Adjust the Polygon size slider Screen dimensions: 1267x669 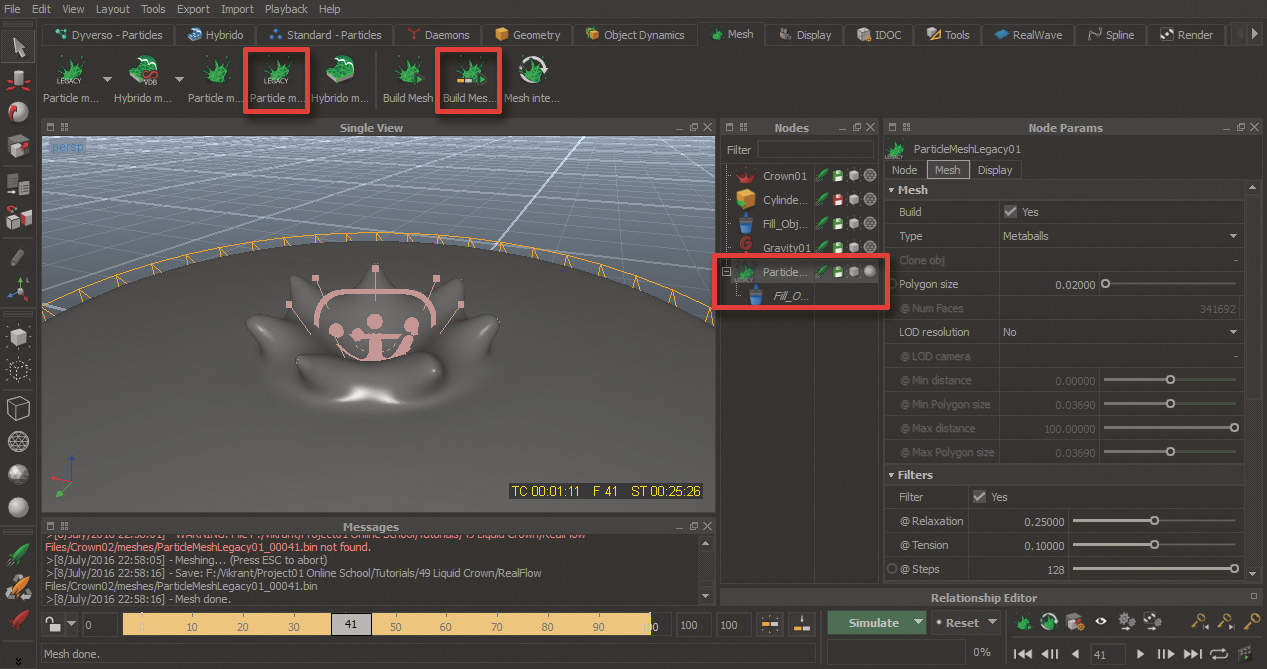point(1168,284)
